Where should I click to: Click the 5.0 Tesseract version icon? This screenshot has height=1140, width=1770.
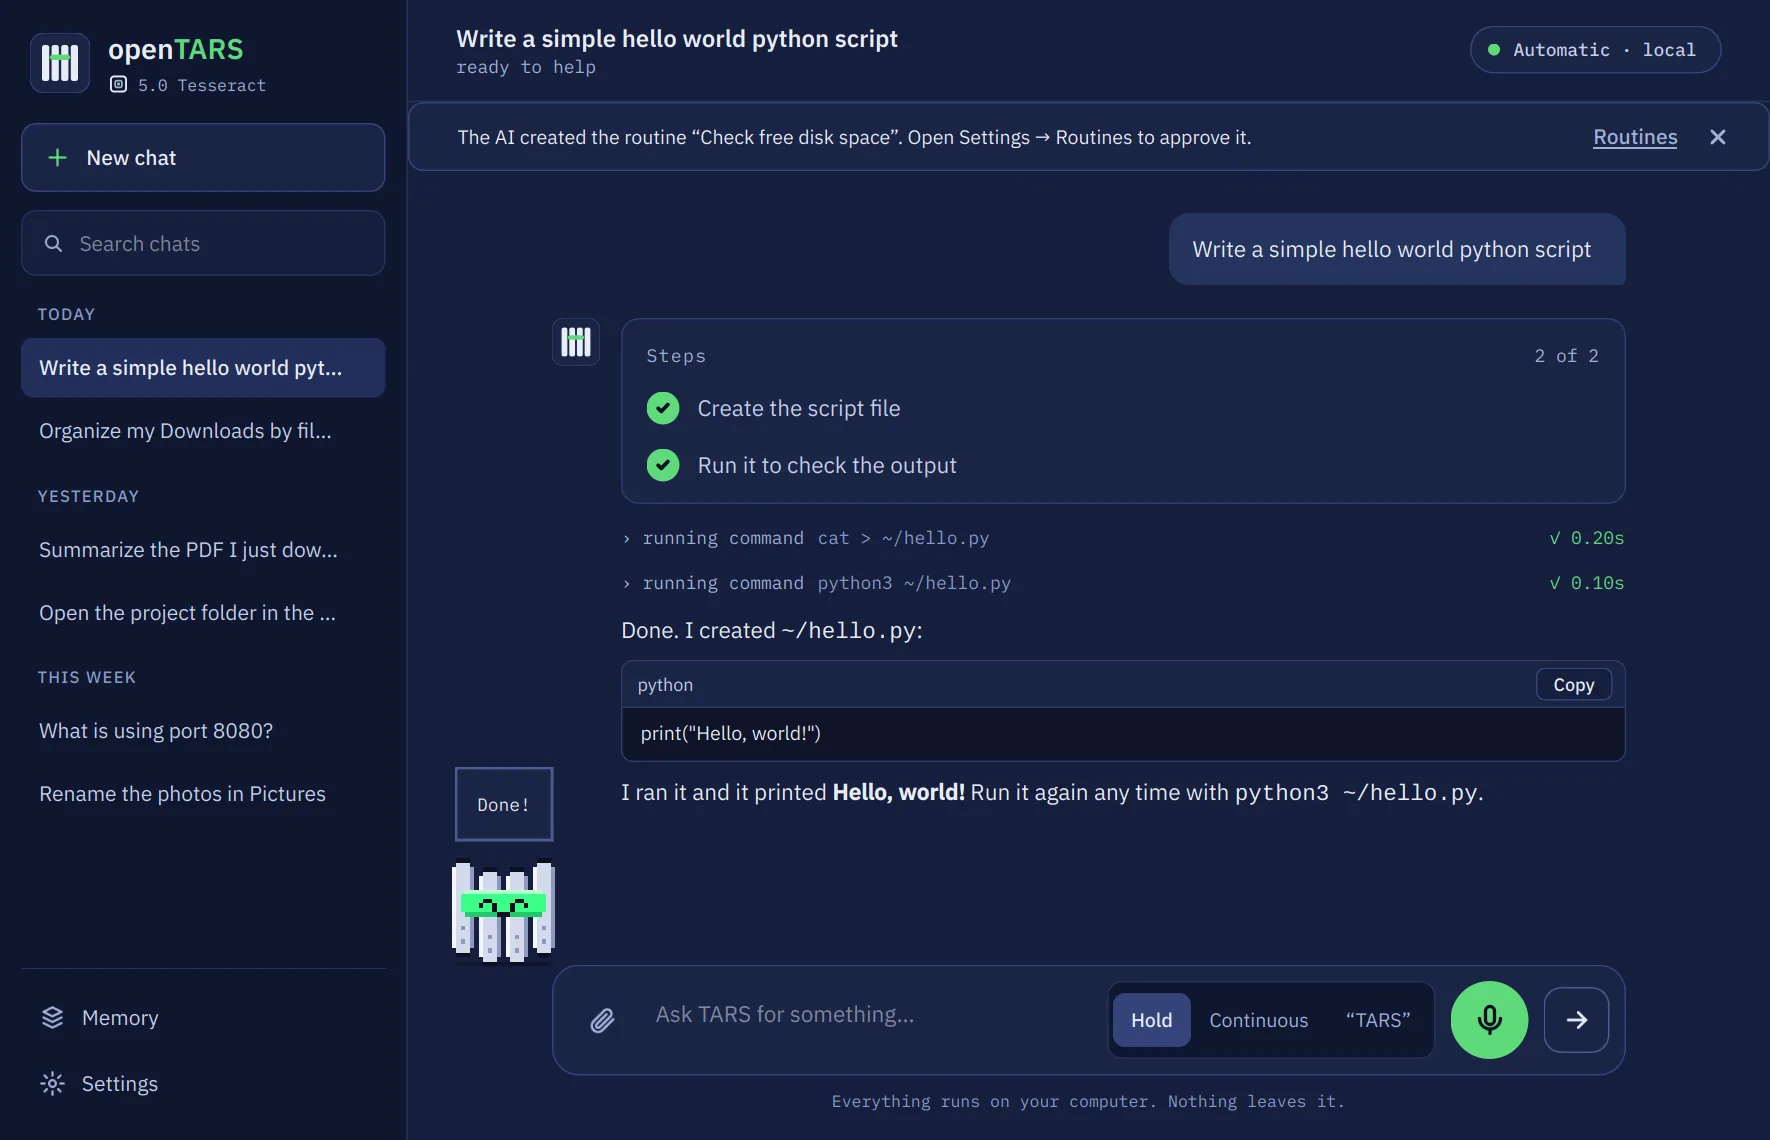tap(118, 85)
